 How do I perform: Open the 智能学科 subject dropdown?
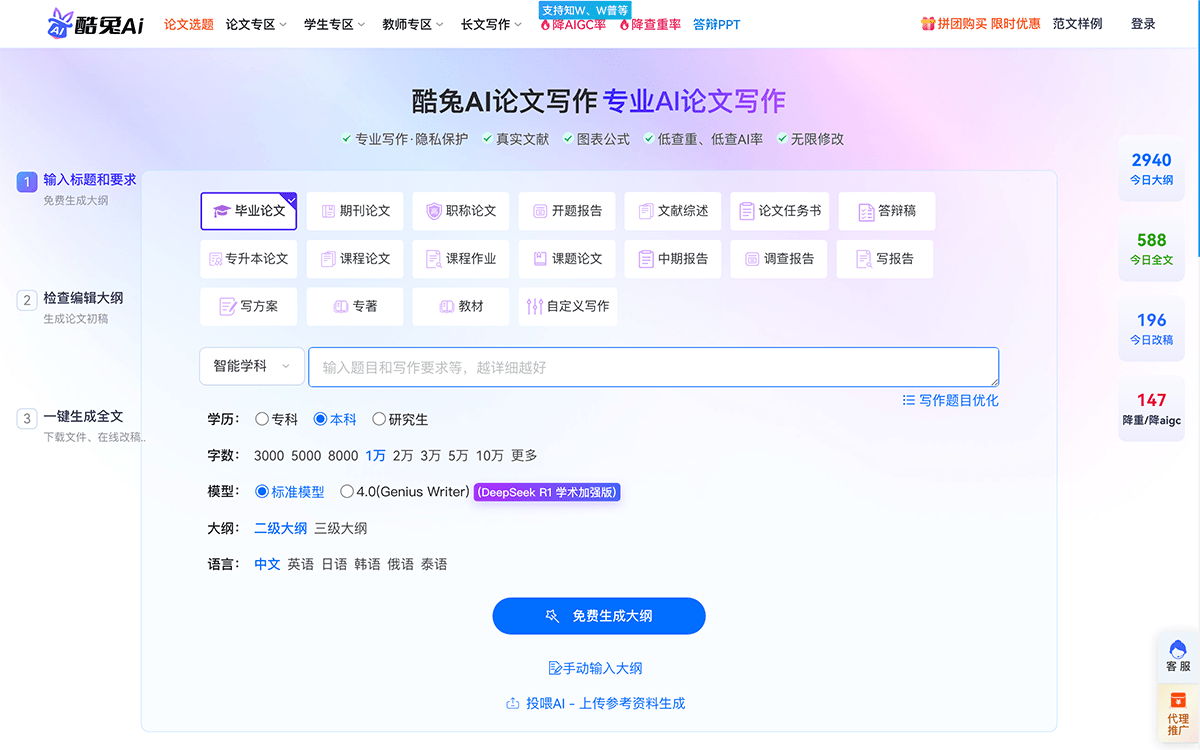point(251,366)
